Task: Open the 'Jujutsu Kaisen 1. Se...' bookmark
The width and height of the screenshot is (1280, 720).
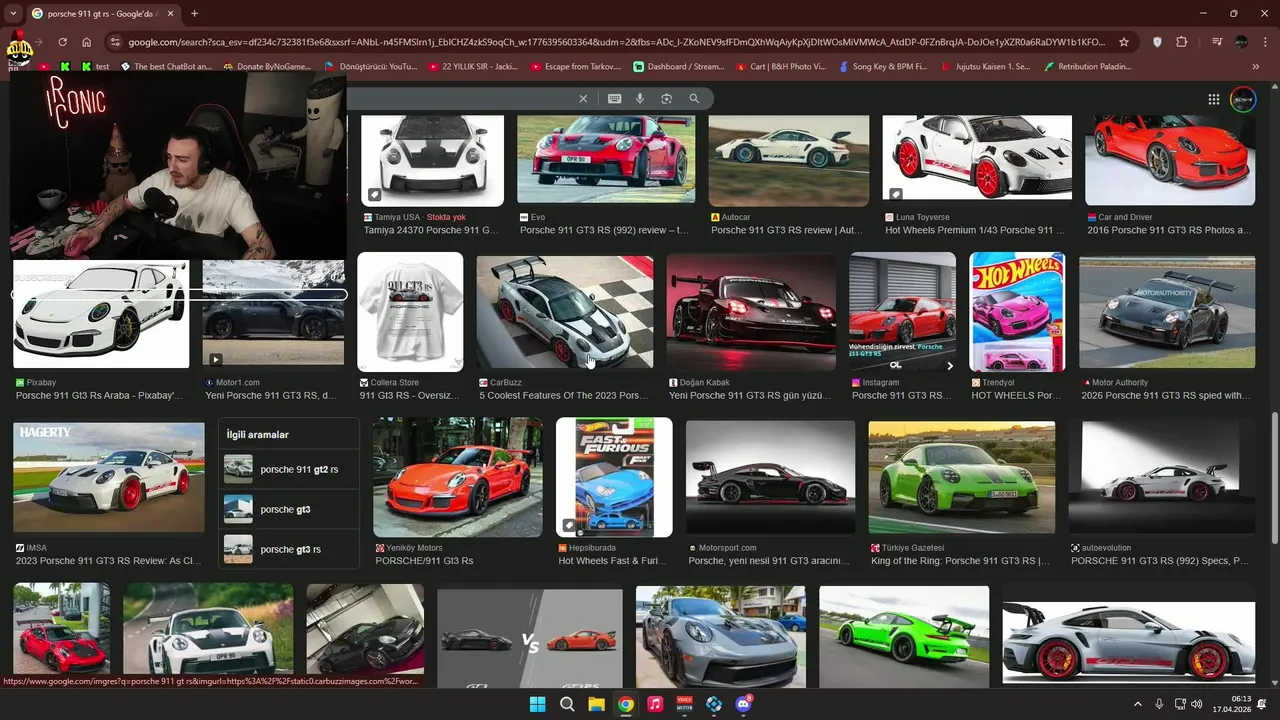Action: (985, 67)
